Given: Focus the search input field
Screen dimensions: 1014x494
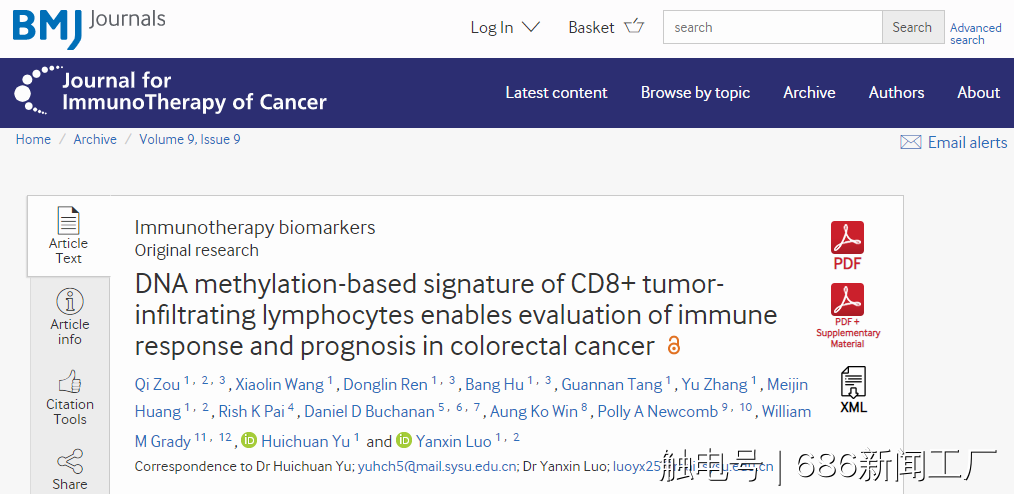Looking at the screenshot, I should click(x=773, y=27).
